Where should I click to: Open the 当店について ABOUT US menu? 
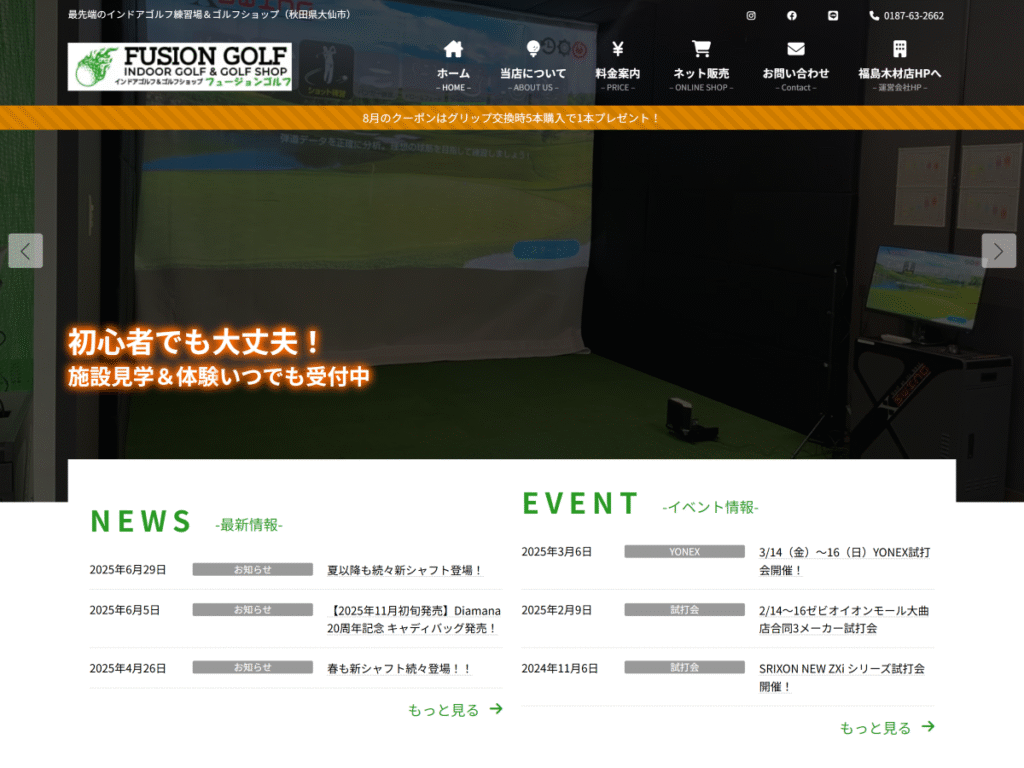tap(533, 66)
